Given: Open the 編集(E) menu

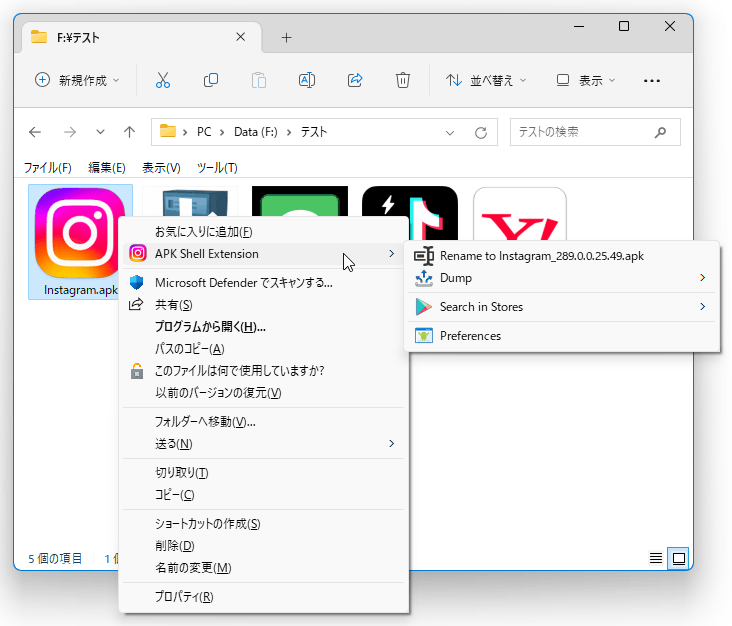Looking at the screenshot, I should (107, 168).
